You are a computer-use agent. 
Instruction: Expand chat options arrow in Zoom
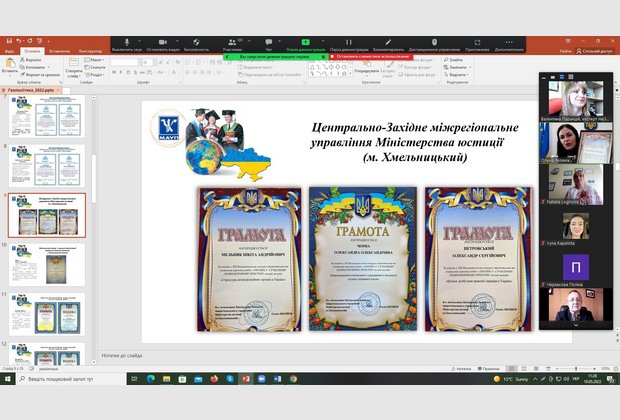pos(280,41)
